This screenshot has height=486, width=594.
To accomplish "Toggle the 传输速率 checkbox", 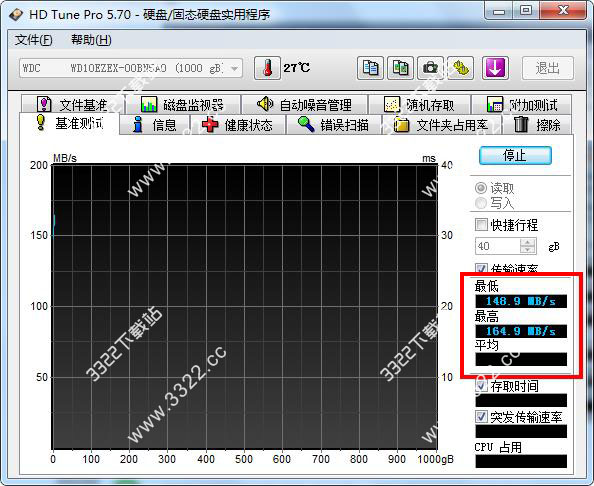I will [x=481, y=269].
